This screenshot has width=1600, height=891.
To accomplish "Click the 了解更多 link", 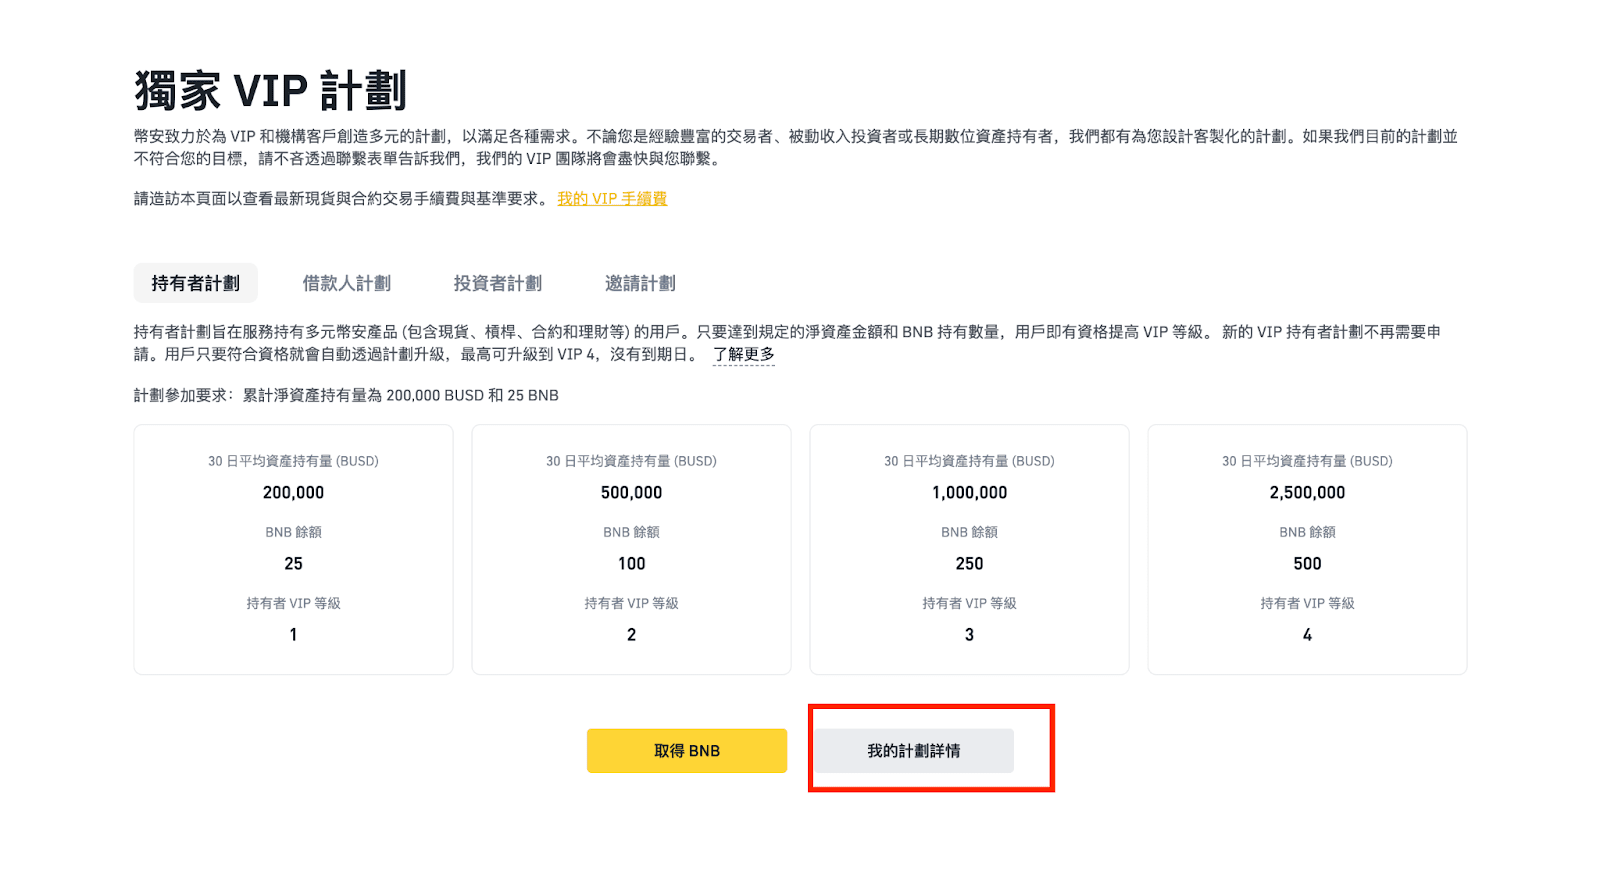I will point(743,354).
